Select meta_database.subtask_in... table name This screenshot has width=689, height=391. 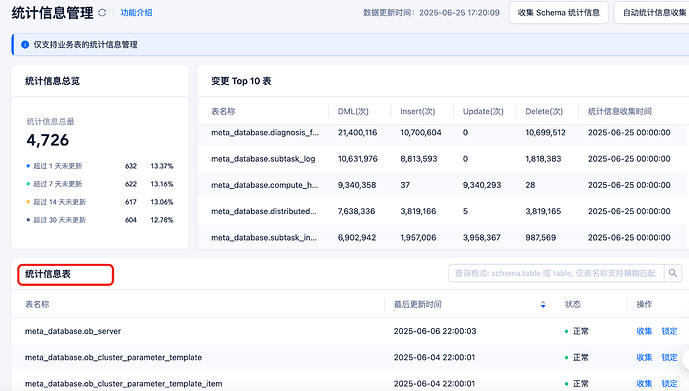pos(264,238)
